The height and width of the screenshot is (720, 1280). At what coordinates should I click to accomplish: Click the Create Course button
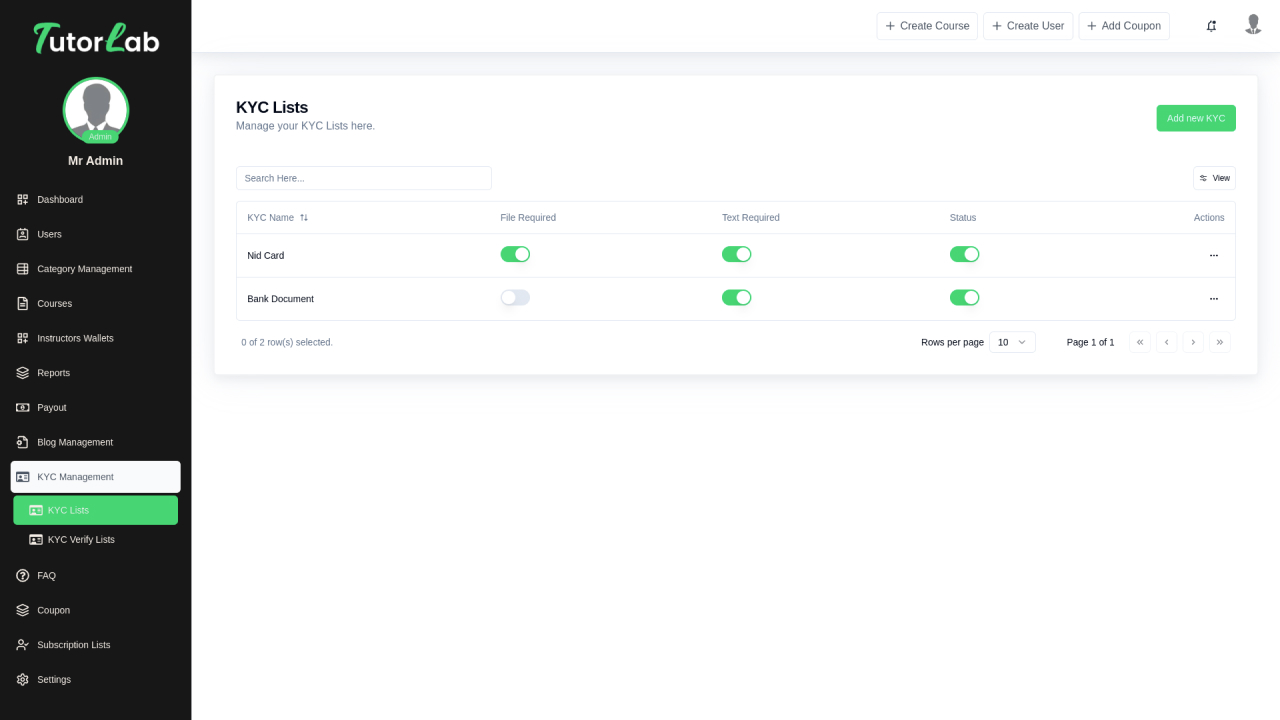927,26
